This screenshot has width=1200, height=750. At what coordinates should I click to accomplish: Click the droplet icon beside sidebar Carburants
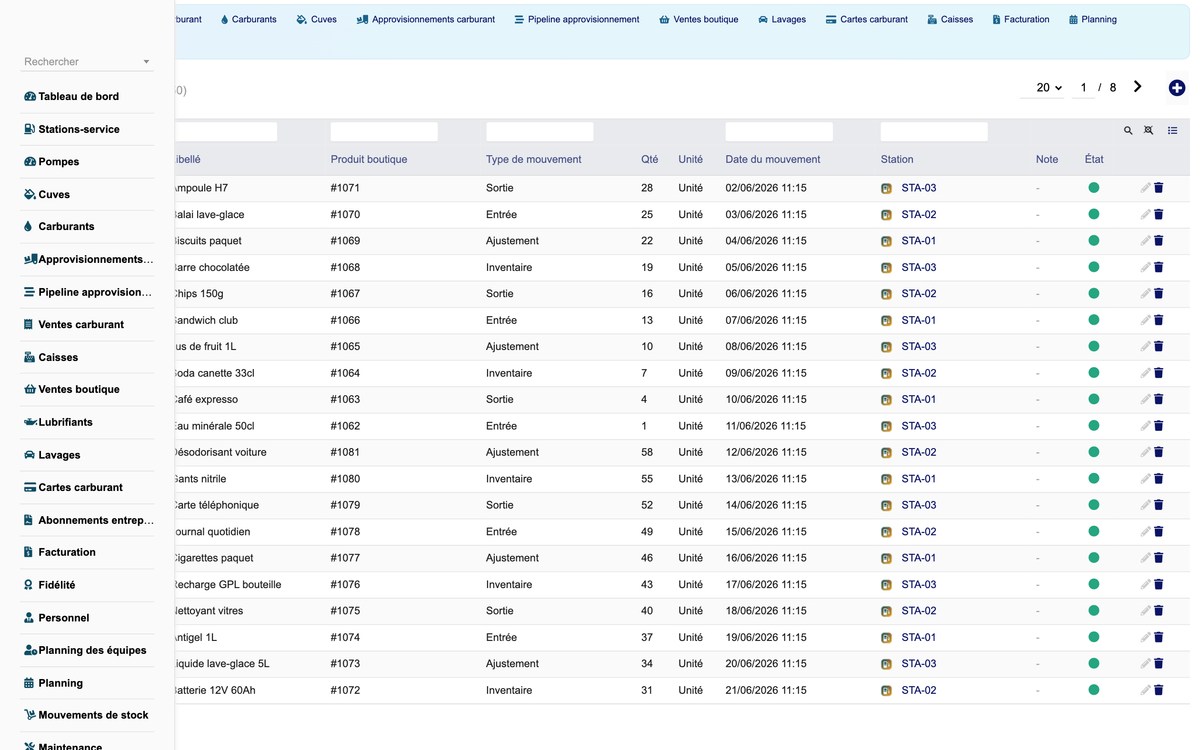click(28, 226)
